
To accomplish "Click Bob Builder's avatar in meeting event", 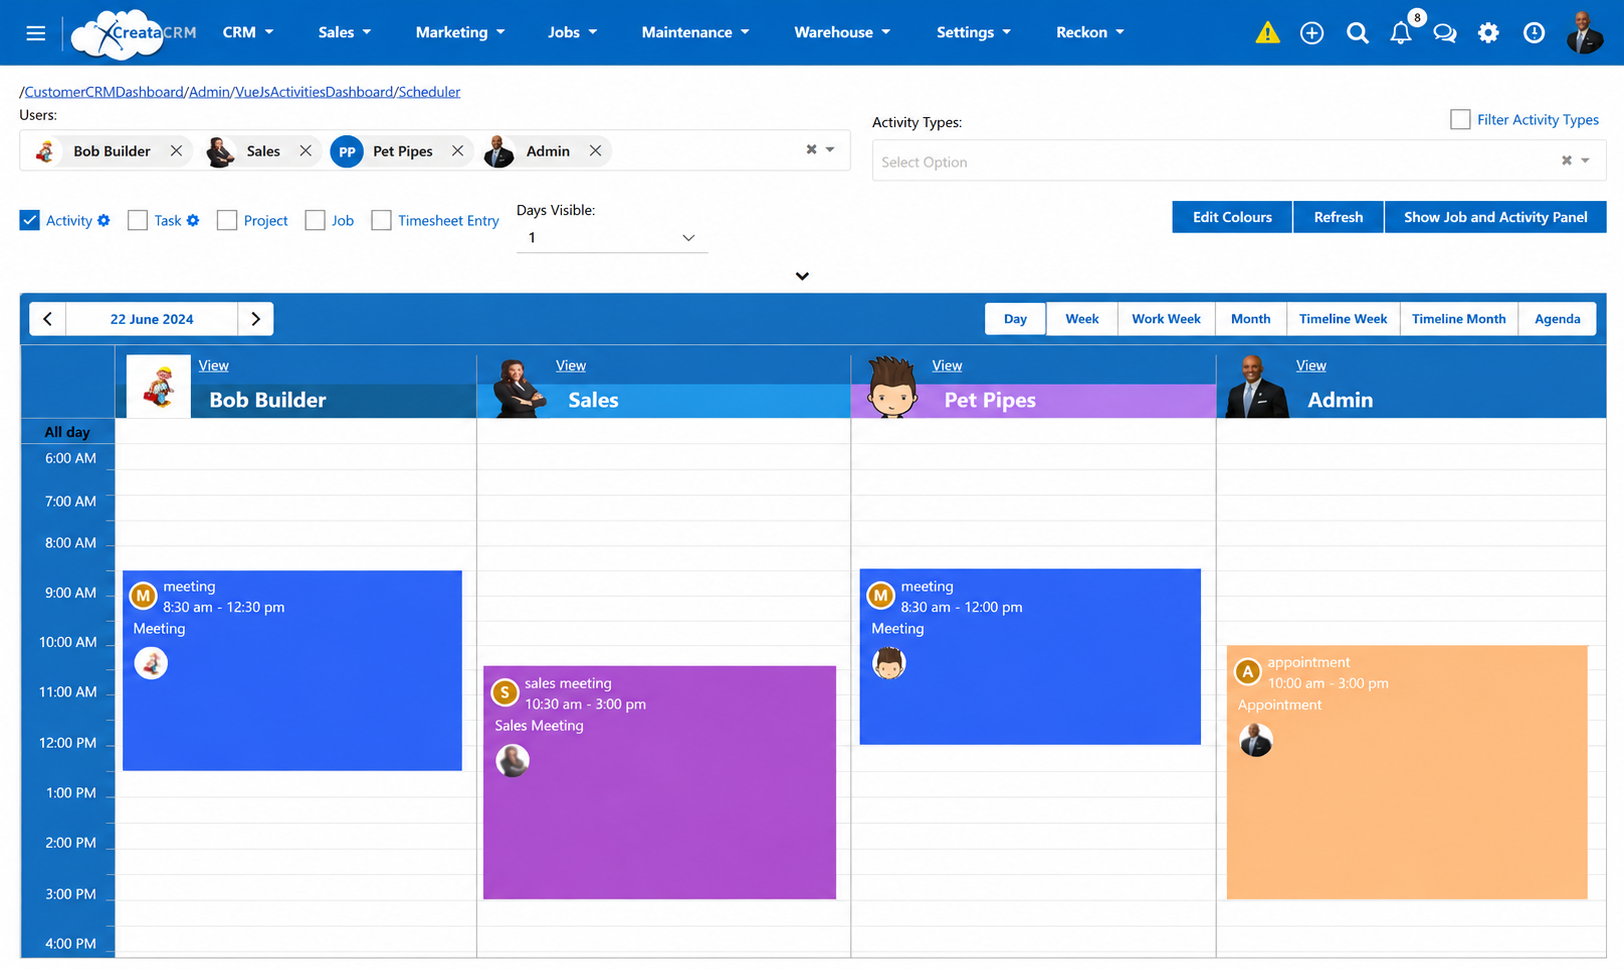I will tap(151, 663).
